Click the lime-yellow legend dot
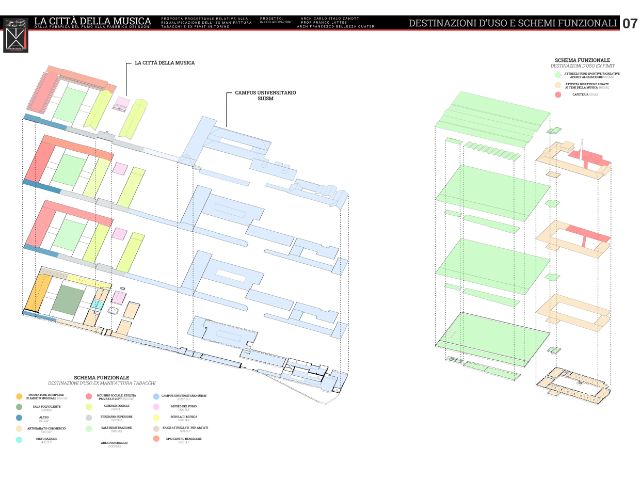This screenshot has width=640, height=480. click(89, 407)
